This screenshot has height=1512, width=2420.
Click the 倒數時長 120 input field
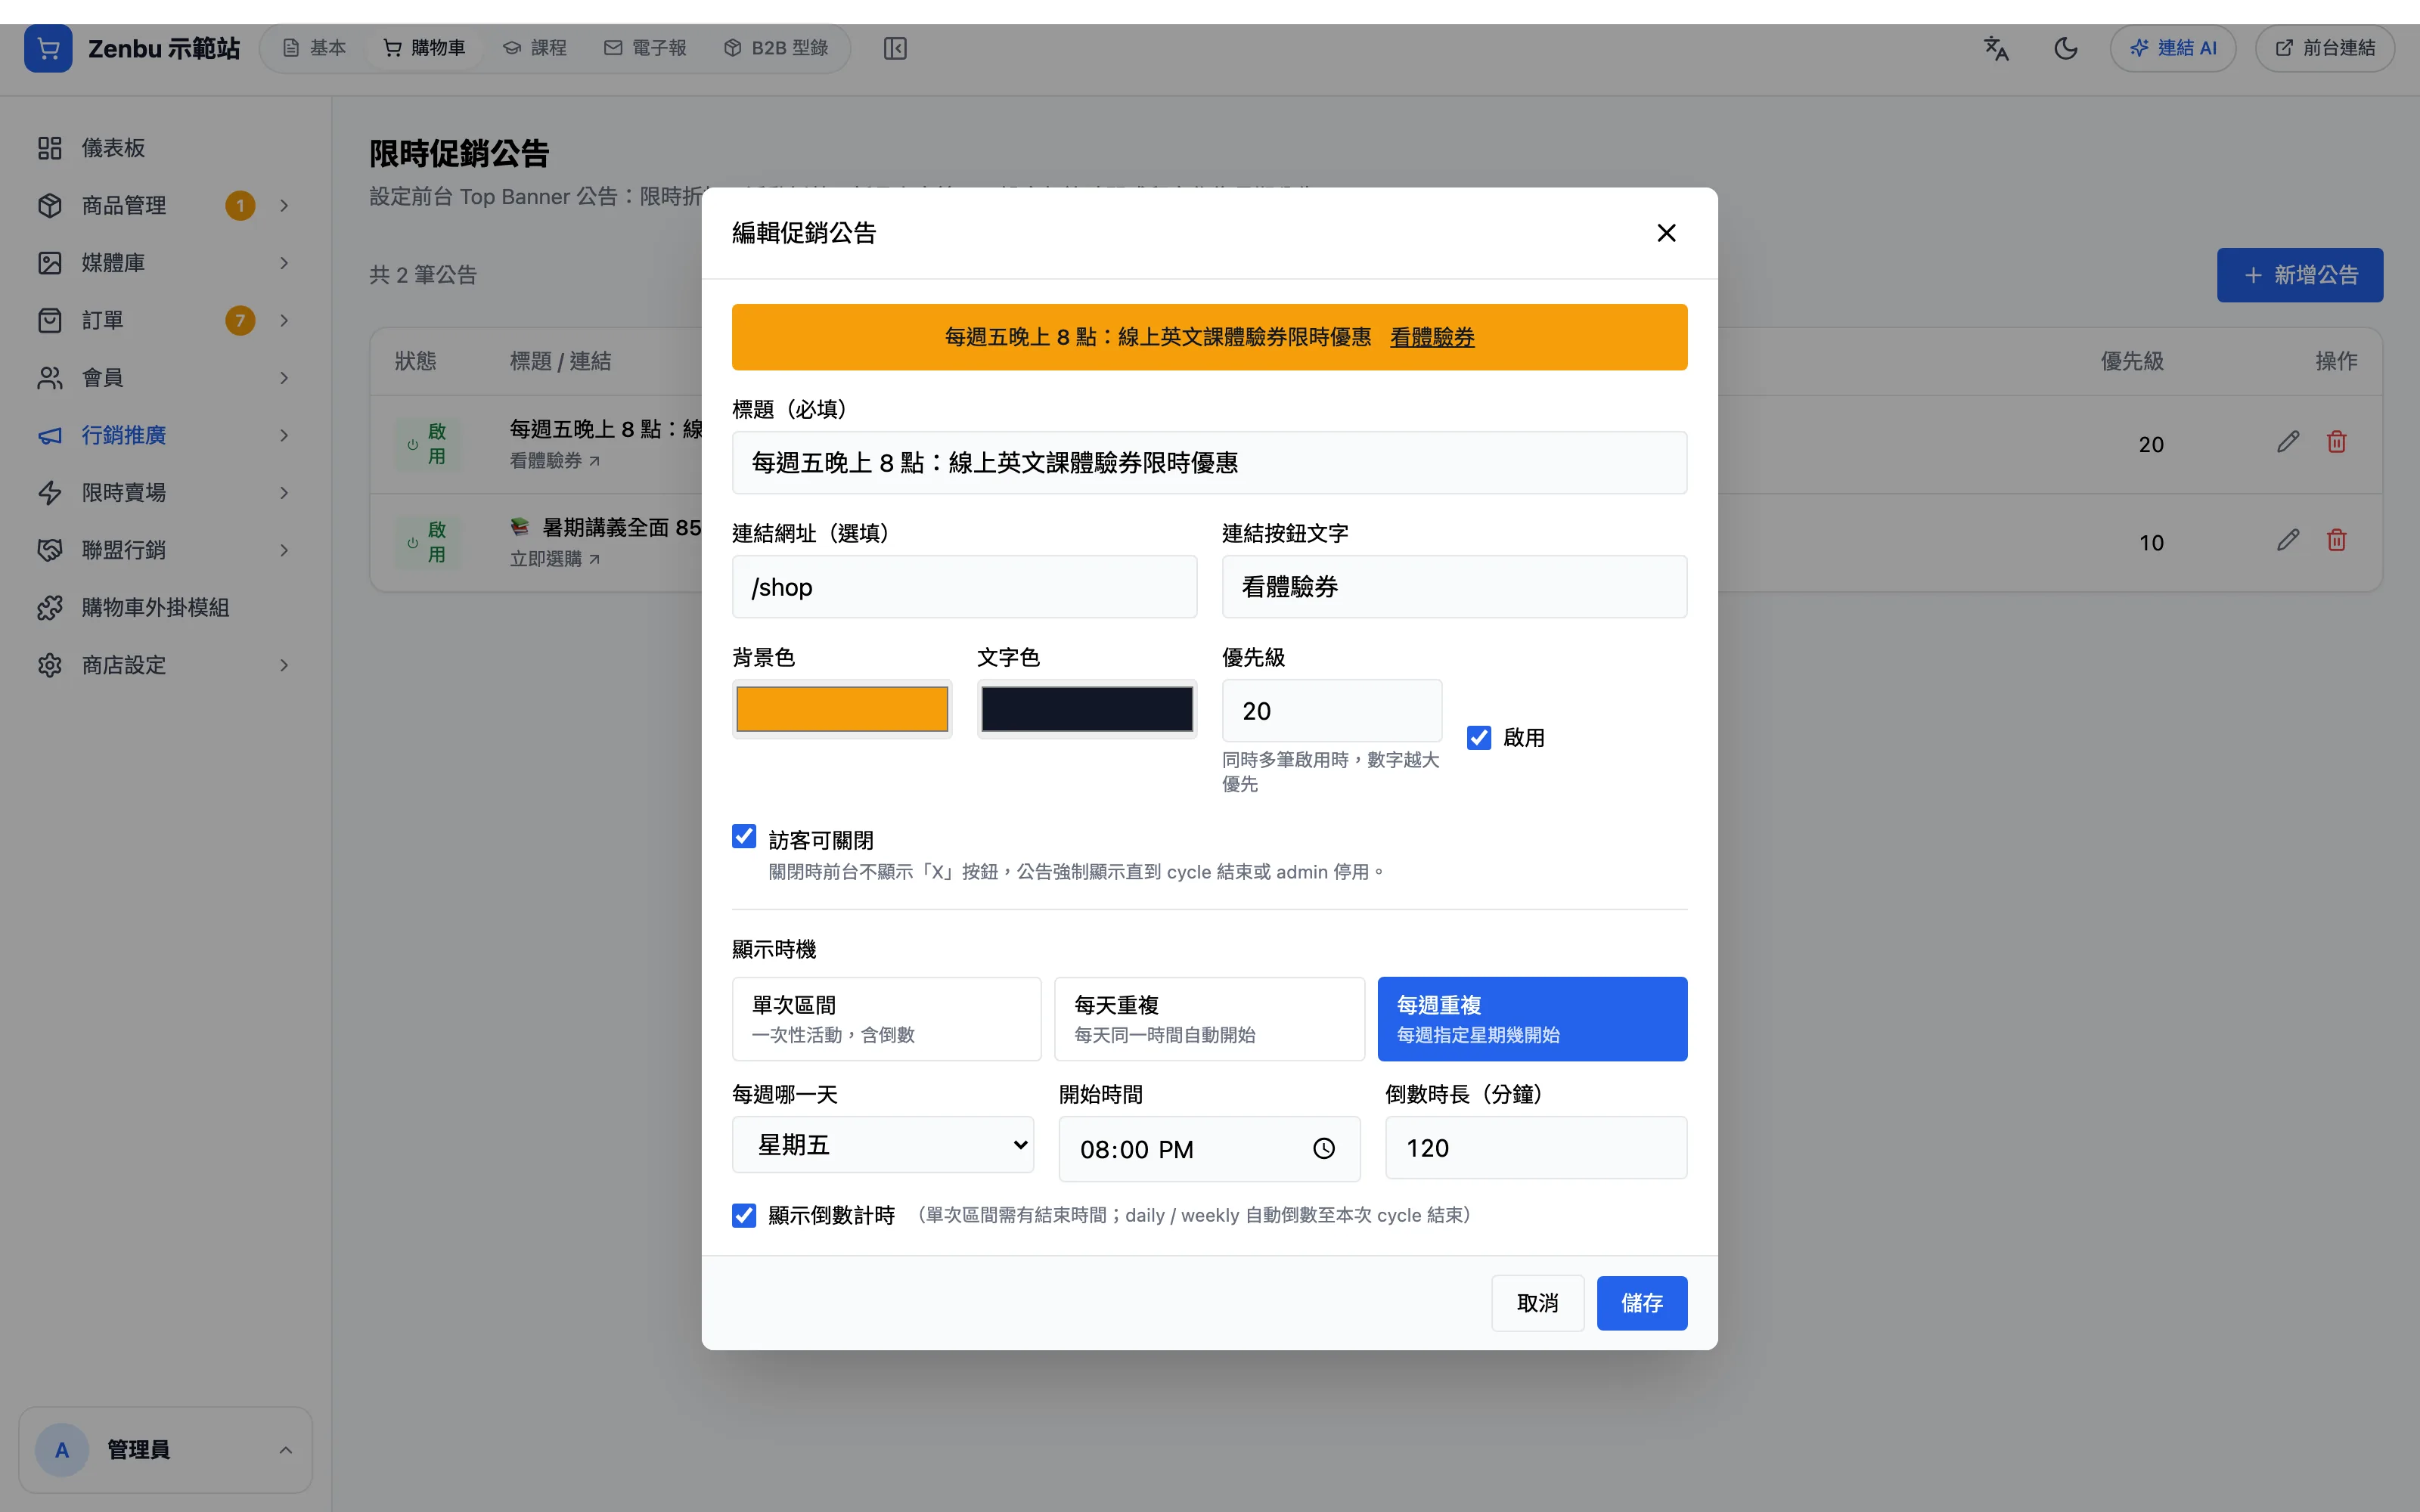coord(1536,1148)
